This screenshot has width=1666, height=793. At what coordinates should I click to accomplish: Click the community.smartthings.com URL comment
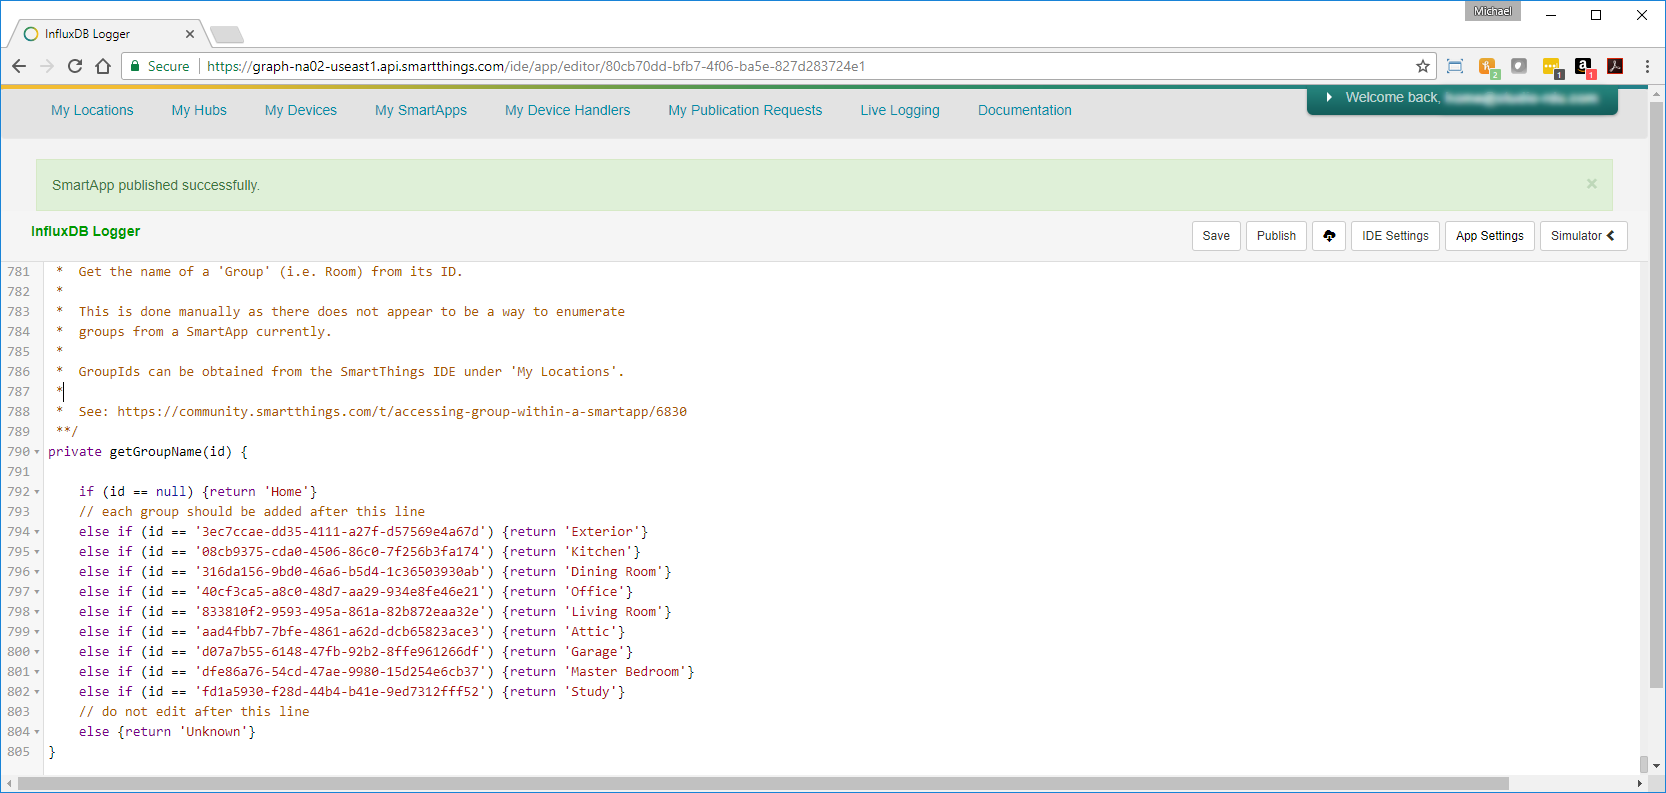[x=402, y=412]
